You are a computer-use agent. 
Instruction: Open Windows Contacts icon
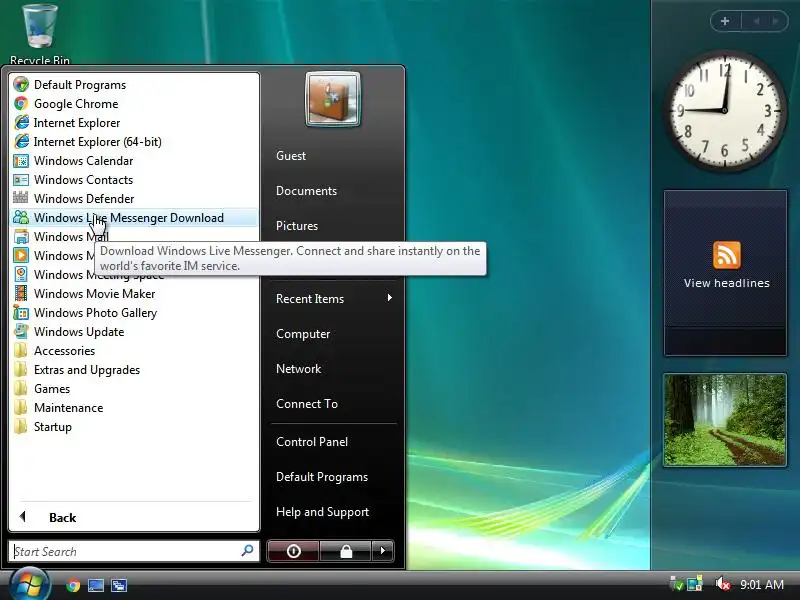[21, 180]
